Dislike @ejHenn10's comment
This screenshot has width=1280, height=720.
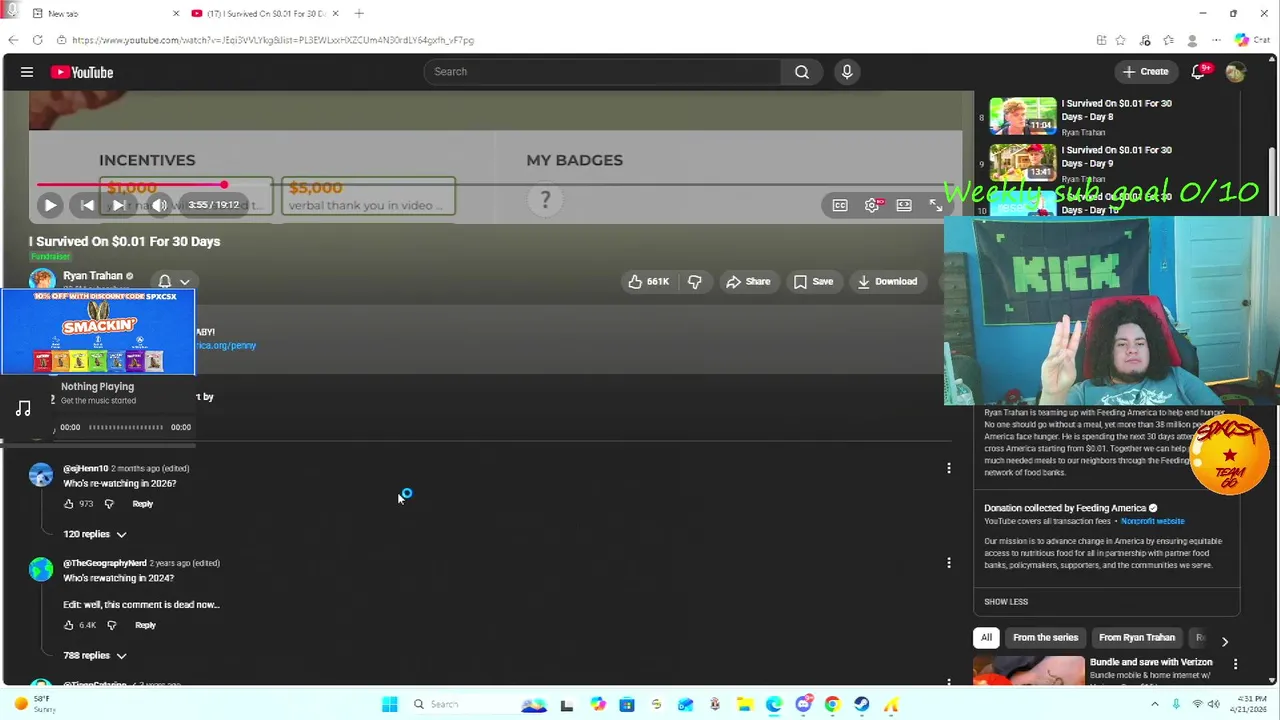coord(109,504)
